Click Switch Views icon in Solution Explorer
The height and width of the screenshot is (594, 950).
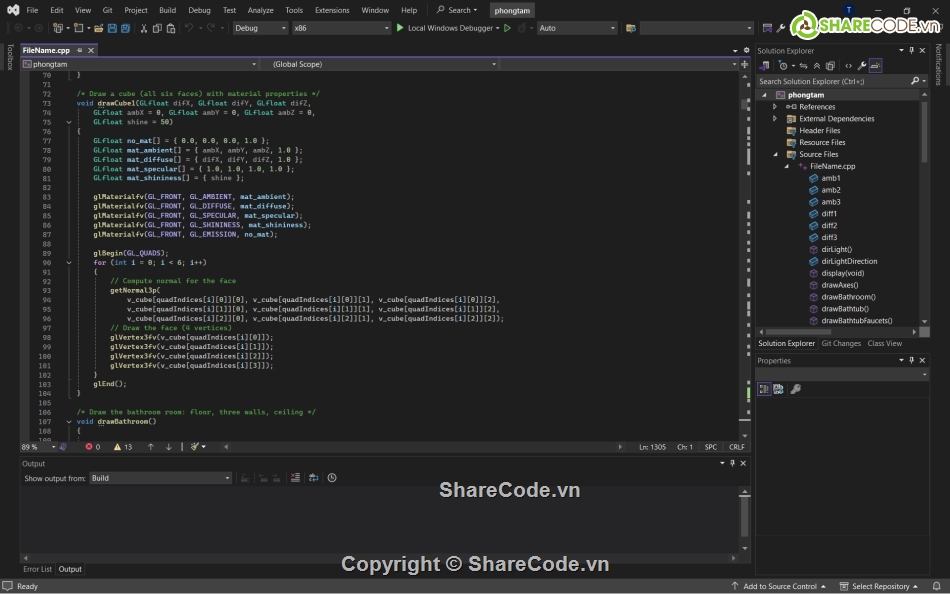tap(765, 65)
